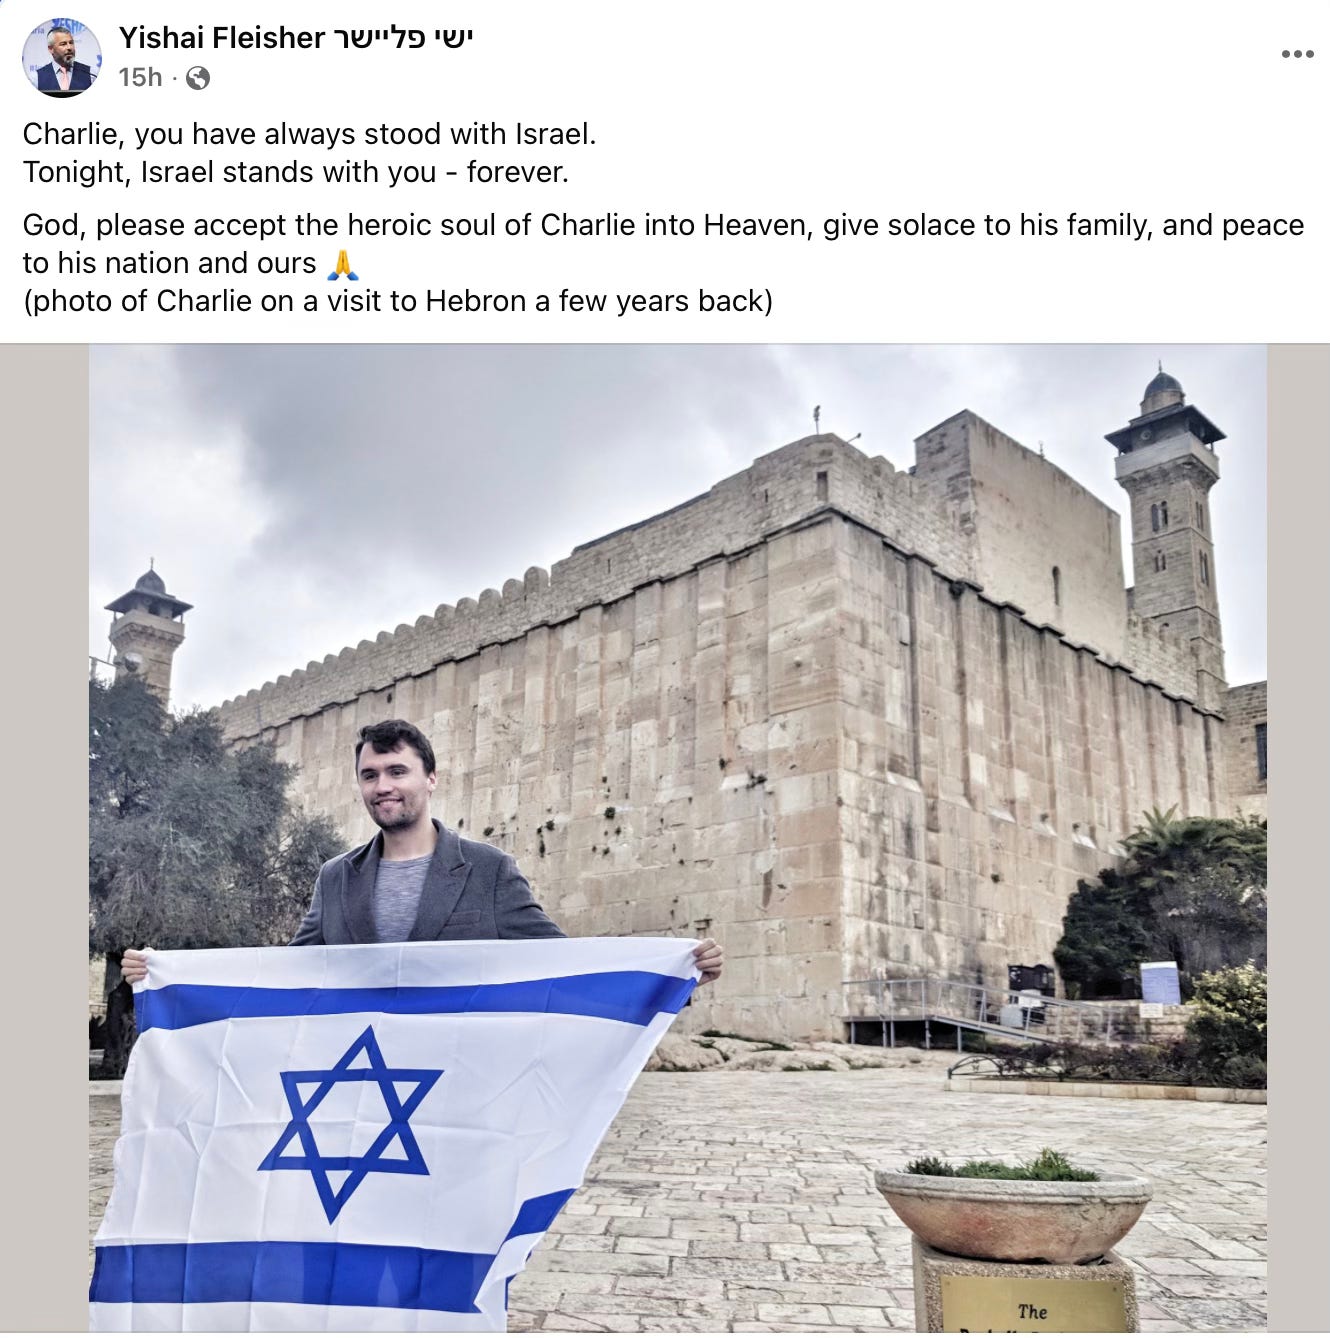Click the 'God, please accept' paragraph

(x=663, y=244)
